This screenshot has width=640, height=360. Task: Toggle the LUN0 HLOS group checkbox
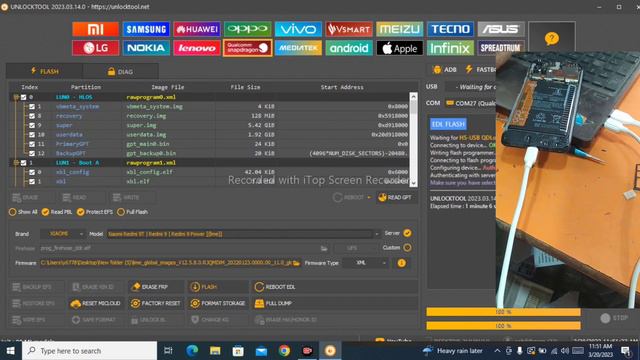click(24, 97)
